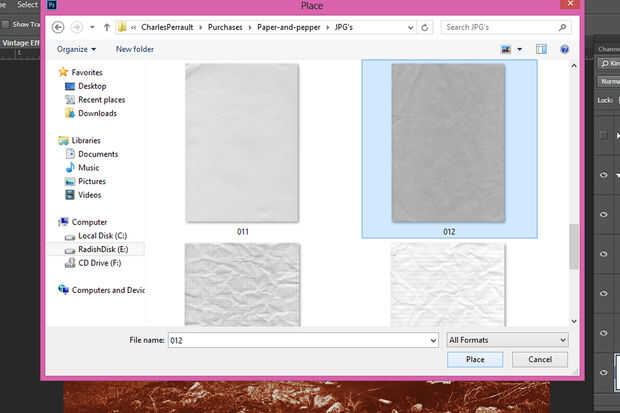The width and height of the screenshot is (620, 413).
Task: Select the 012 gray paper thumbnail
Action: (448, 143)
